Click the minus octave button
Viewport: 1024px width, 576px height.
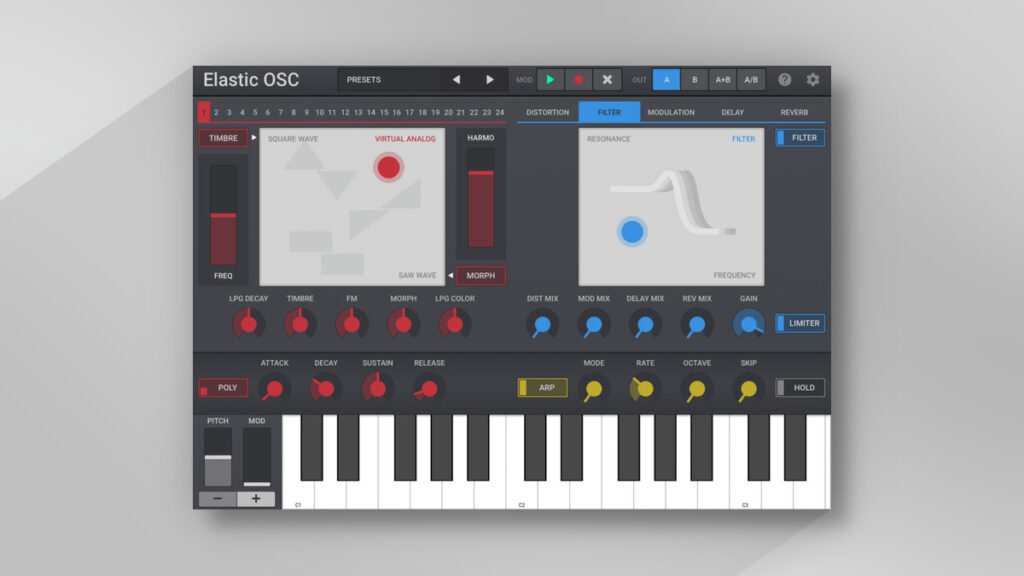(217, 499)
